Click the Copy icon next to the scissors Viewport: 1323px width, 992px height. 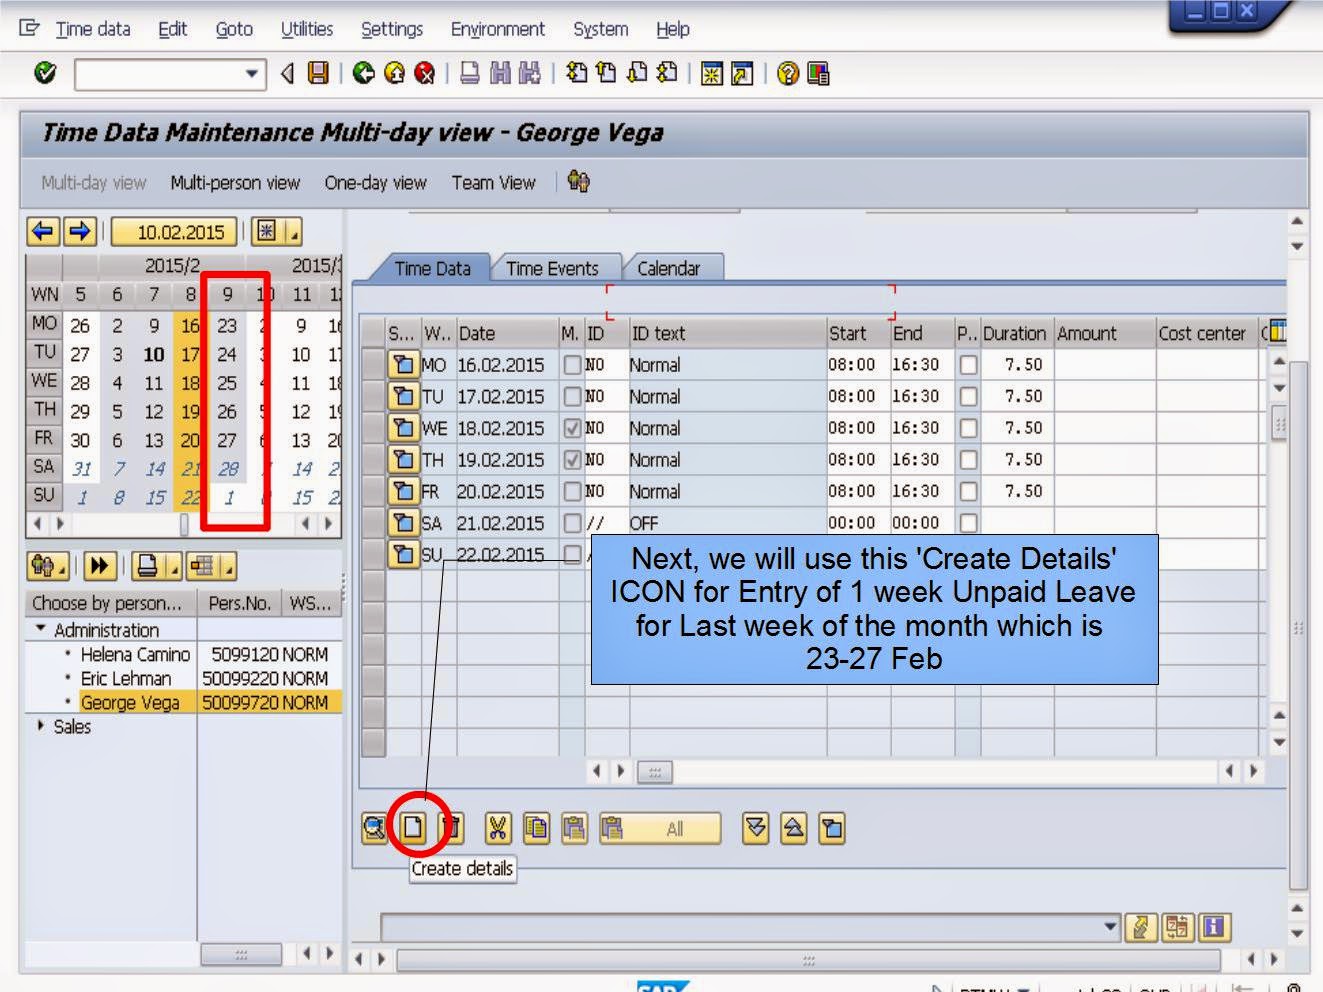(535, 828)
